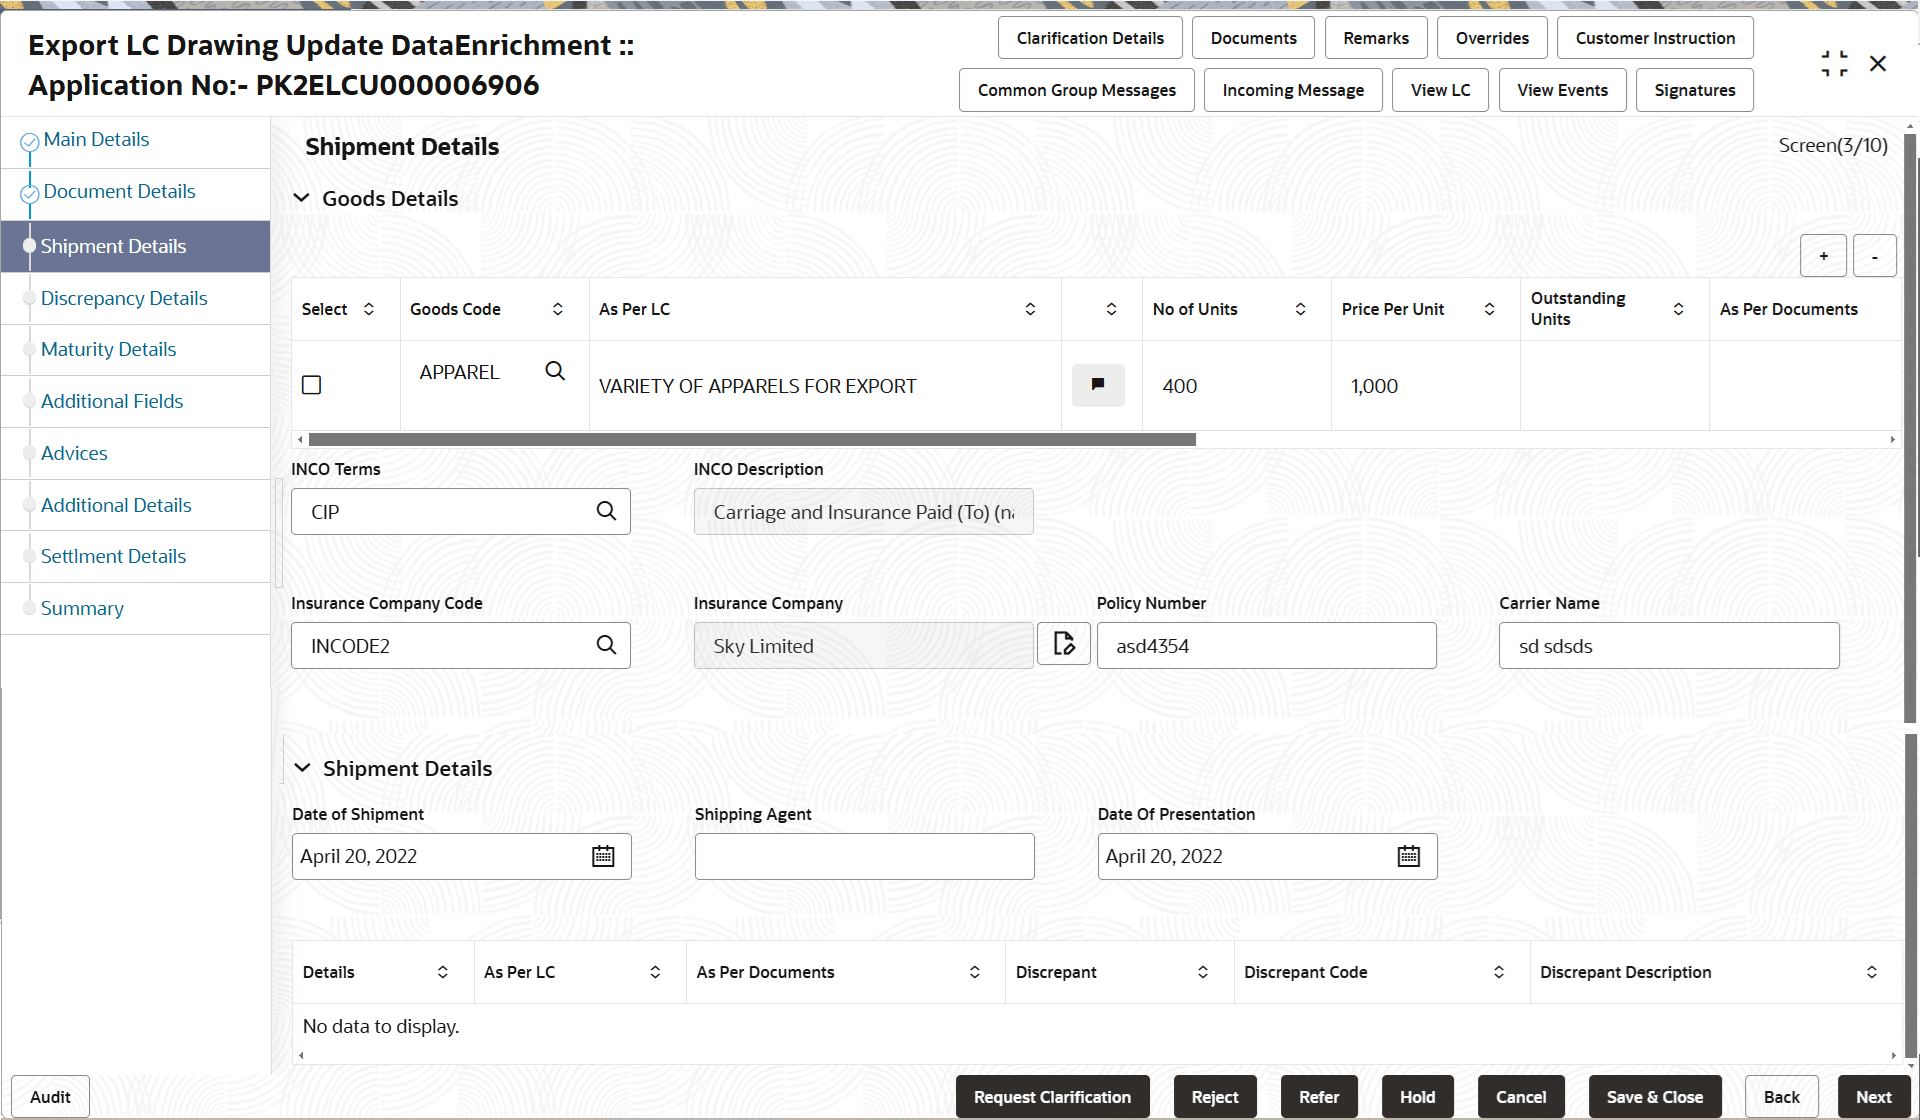Open Insurance Company Code lookup
The image size is (1920, 1120).
(606, 645)
